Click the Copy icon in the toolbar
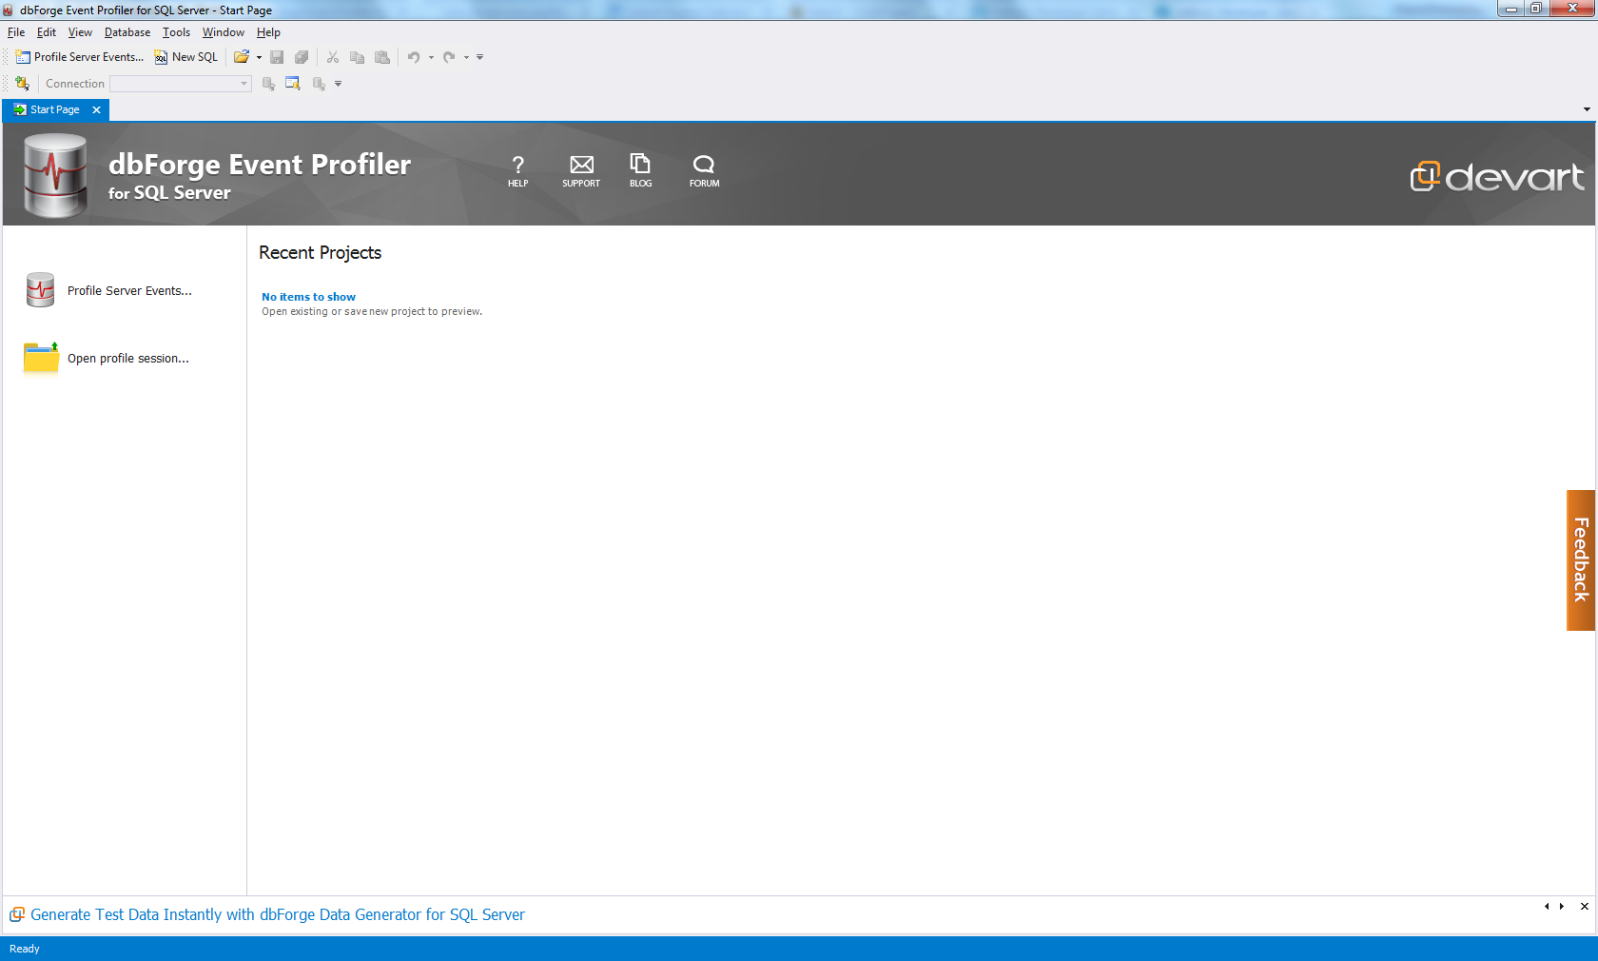Image resolution: width=1598 pixels, height=961 pixels. click(357, 57)
